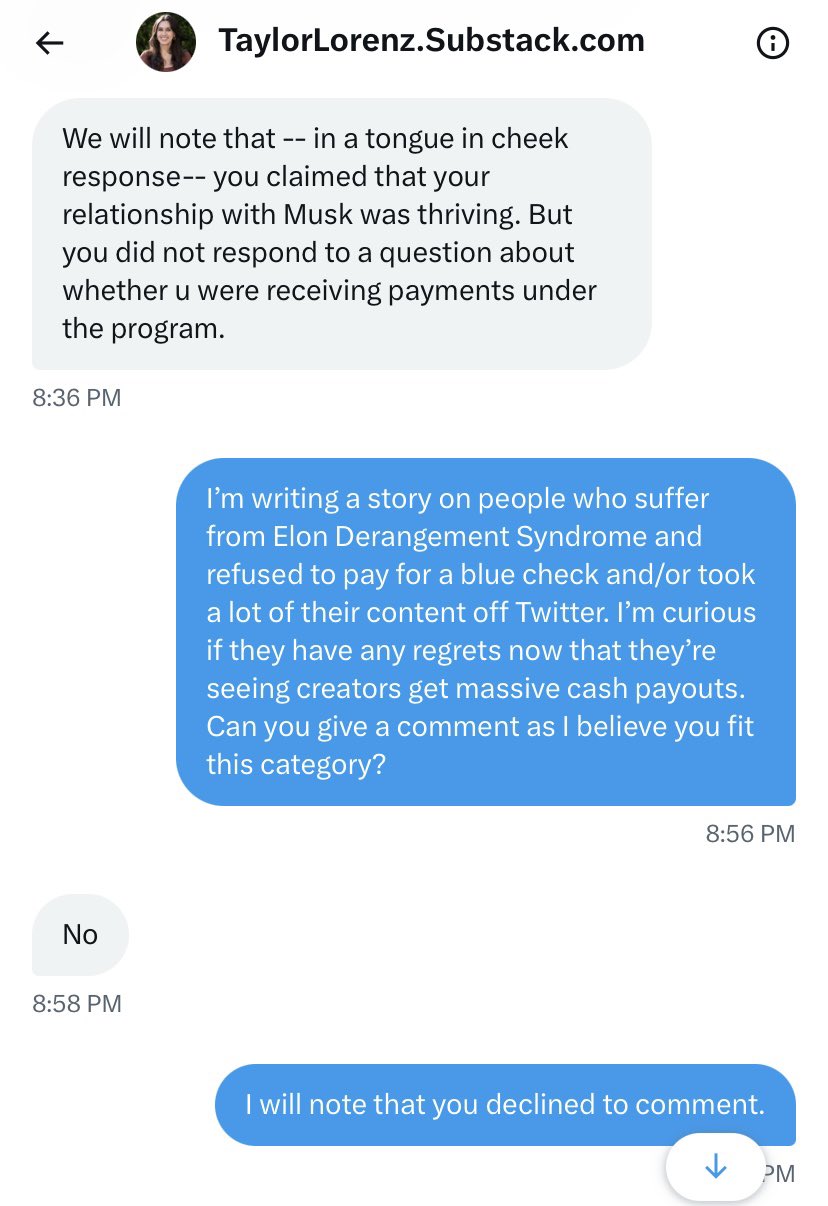
Task: Open conversation info icon
Action: [773, 43]
